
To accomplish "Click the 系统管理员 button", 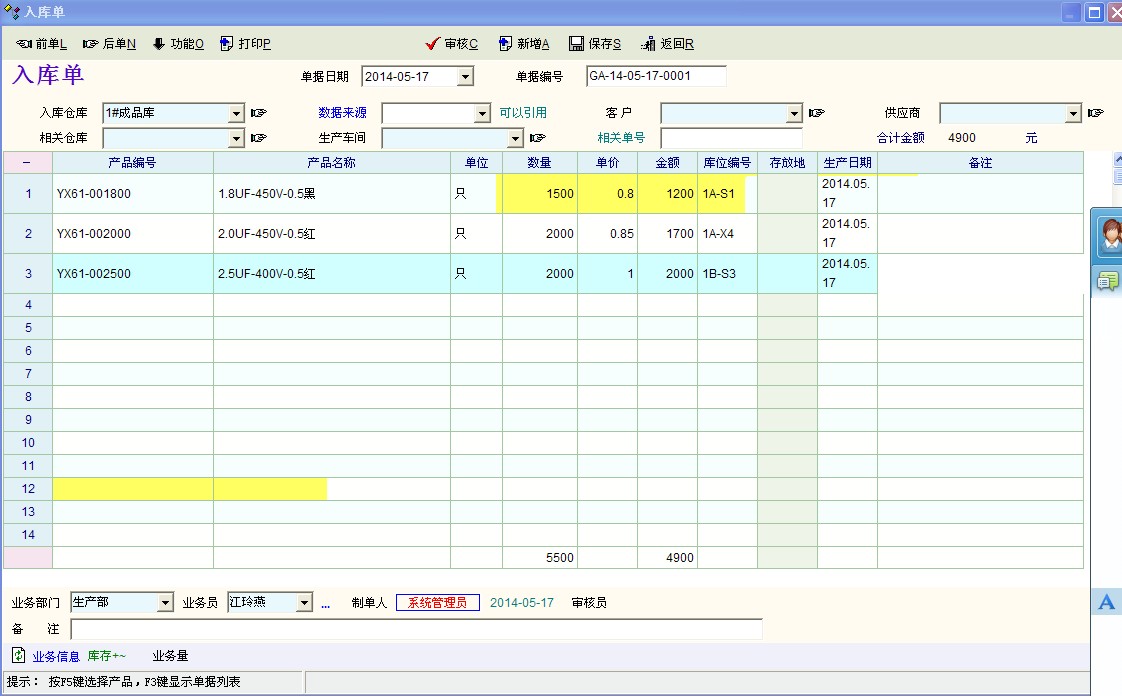I will [x=437, y=603].
